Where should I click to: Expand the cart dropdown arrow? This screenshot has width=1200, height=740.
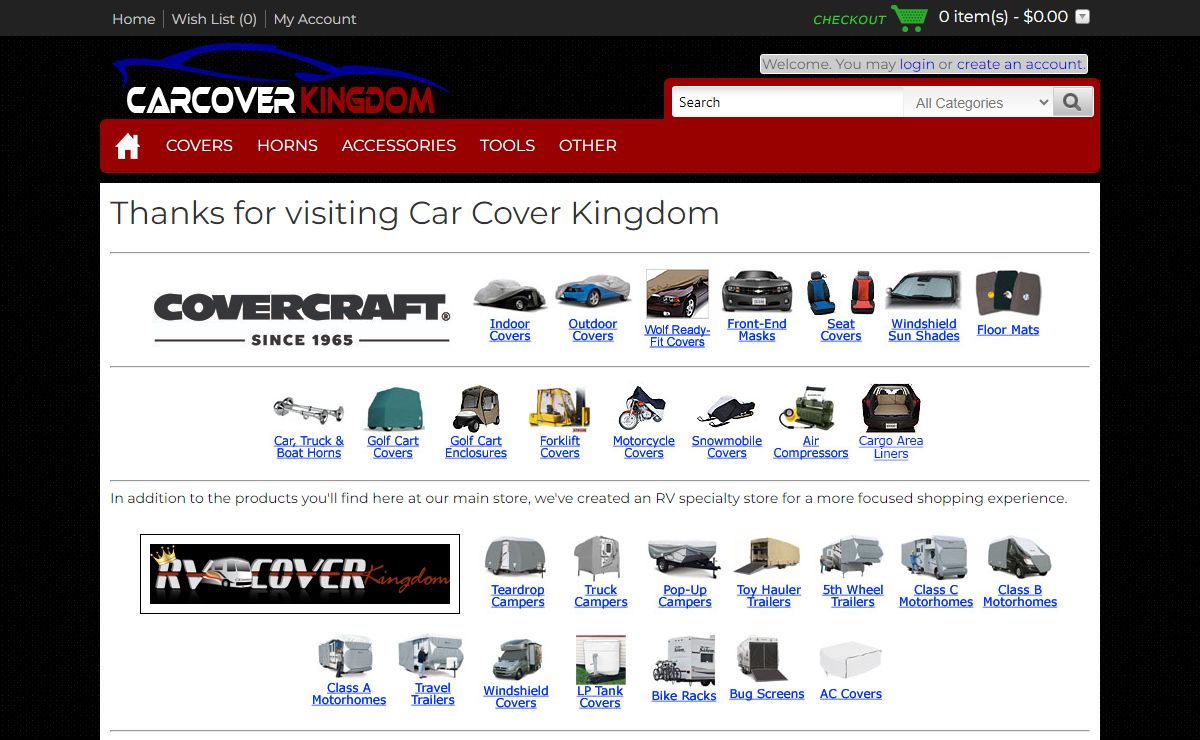(1082, 17)
